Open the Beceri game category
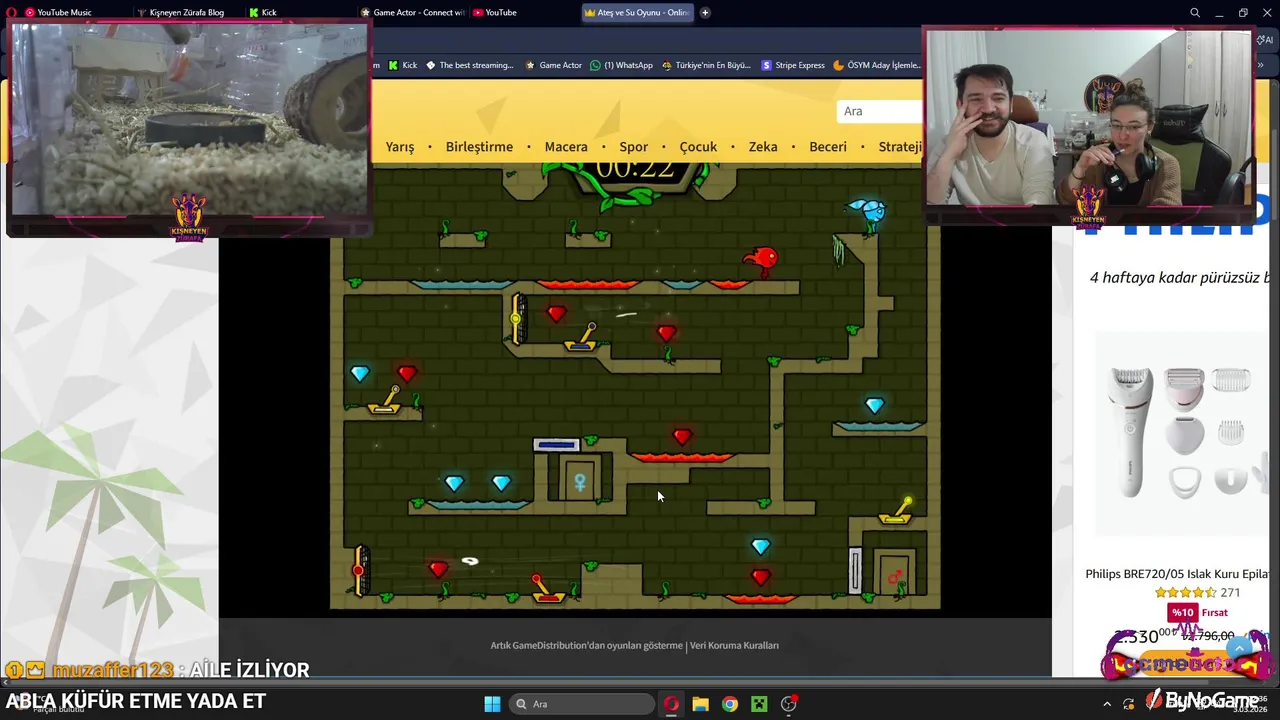The width and height of the screenshot is (1280, 720). 828,147
